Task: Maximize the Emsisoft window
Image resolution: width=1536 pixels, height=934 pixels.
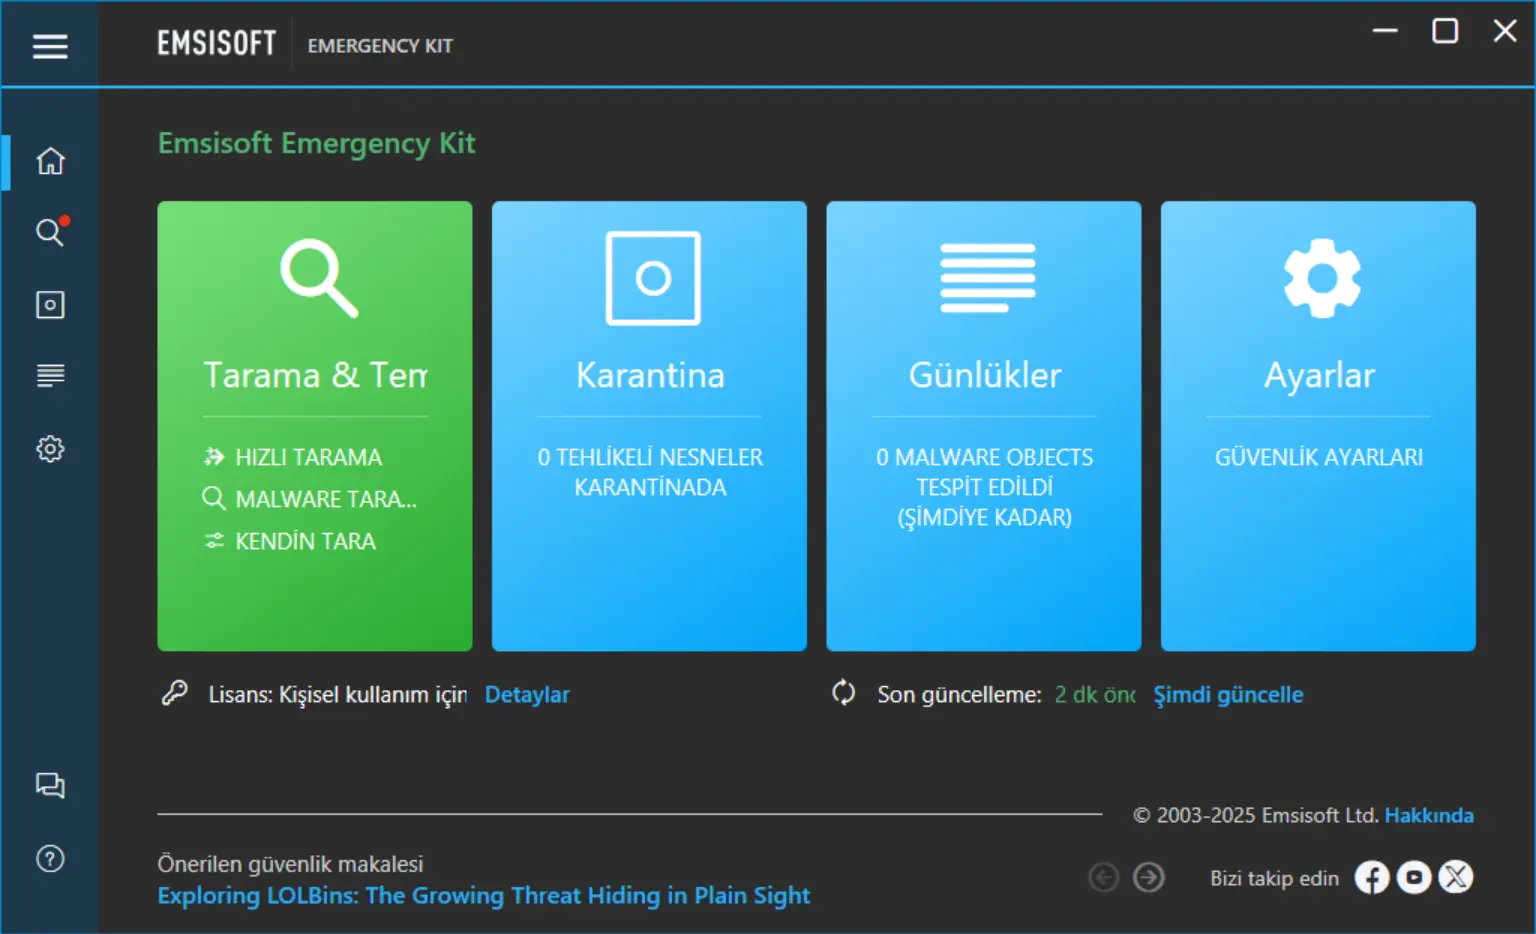Action: click(x=1445, y=31)
